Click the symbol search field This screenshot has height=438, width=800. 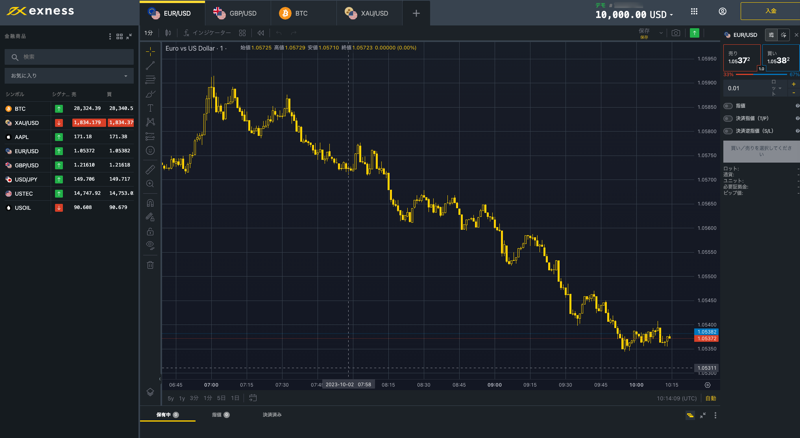(69, 57)
